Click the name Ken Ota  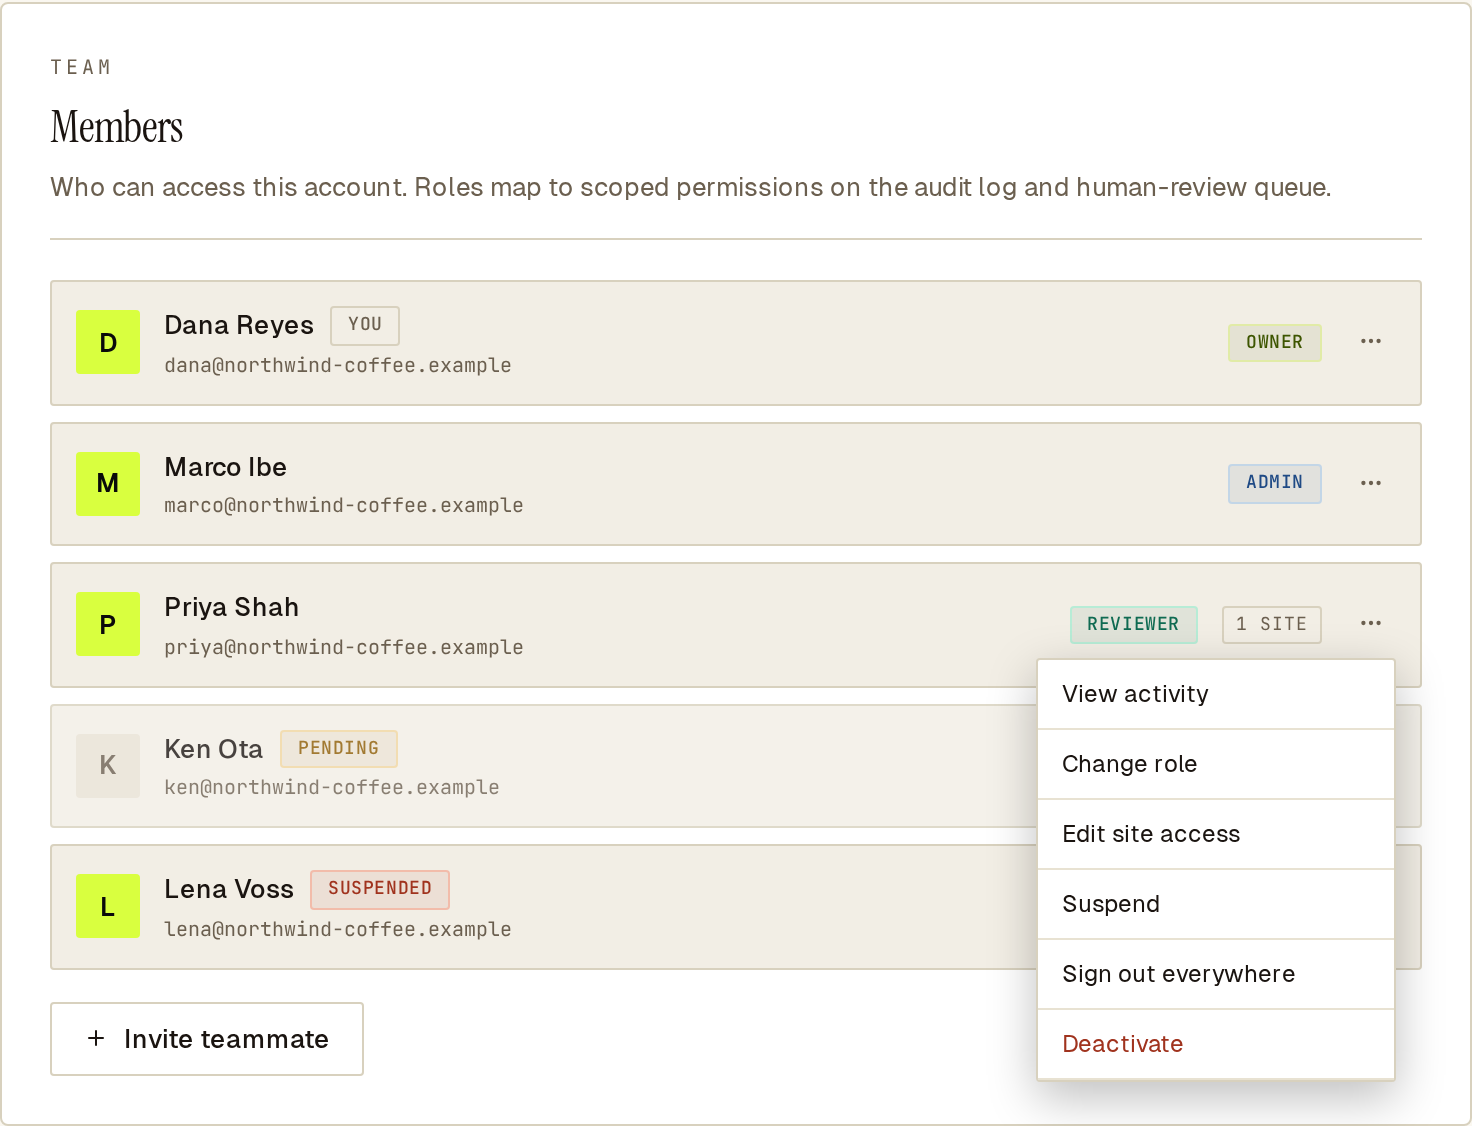pyautogui.click(x=214, y=749)
